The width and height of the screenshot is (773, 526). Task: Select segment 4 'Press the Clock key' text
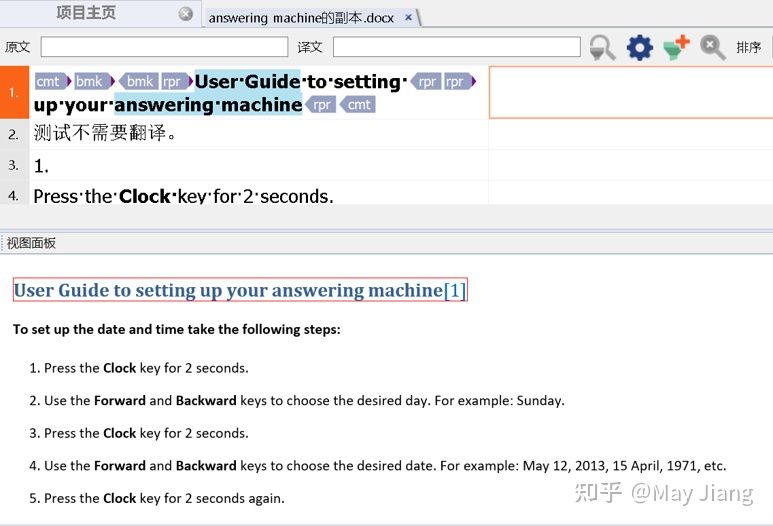(x=183, y=196)
